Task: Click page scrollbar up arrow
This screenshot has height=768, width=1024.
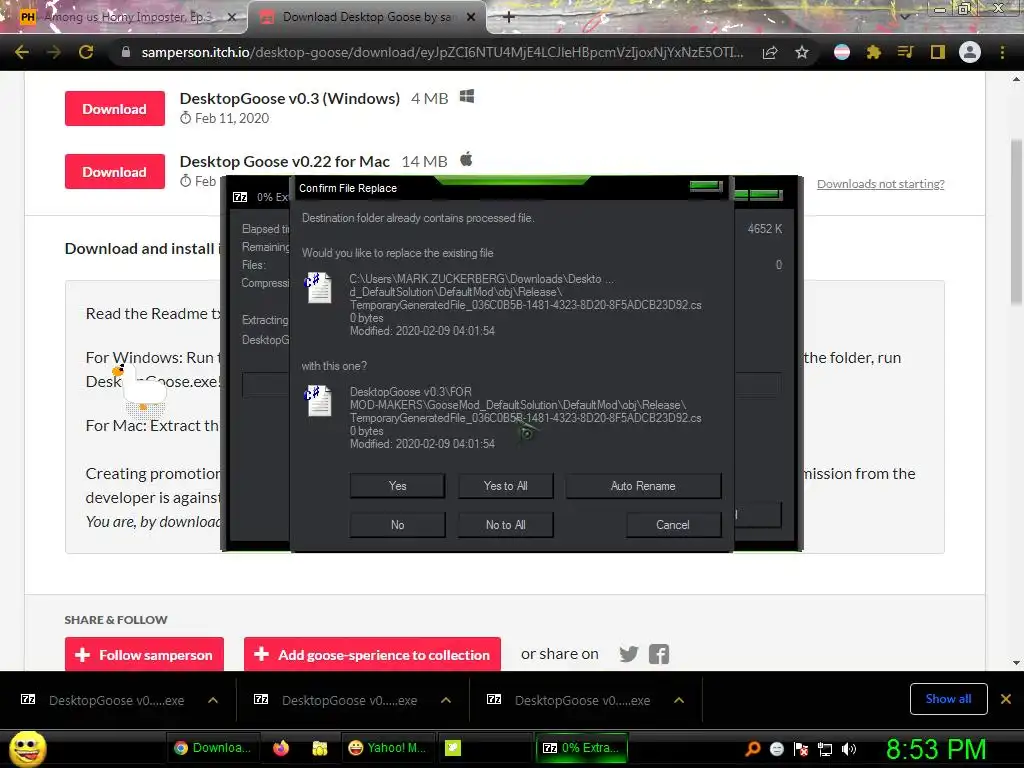Action: 1016,79
